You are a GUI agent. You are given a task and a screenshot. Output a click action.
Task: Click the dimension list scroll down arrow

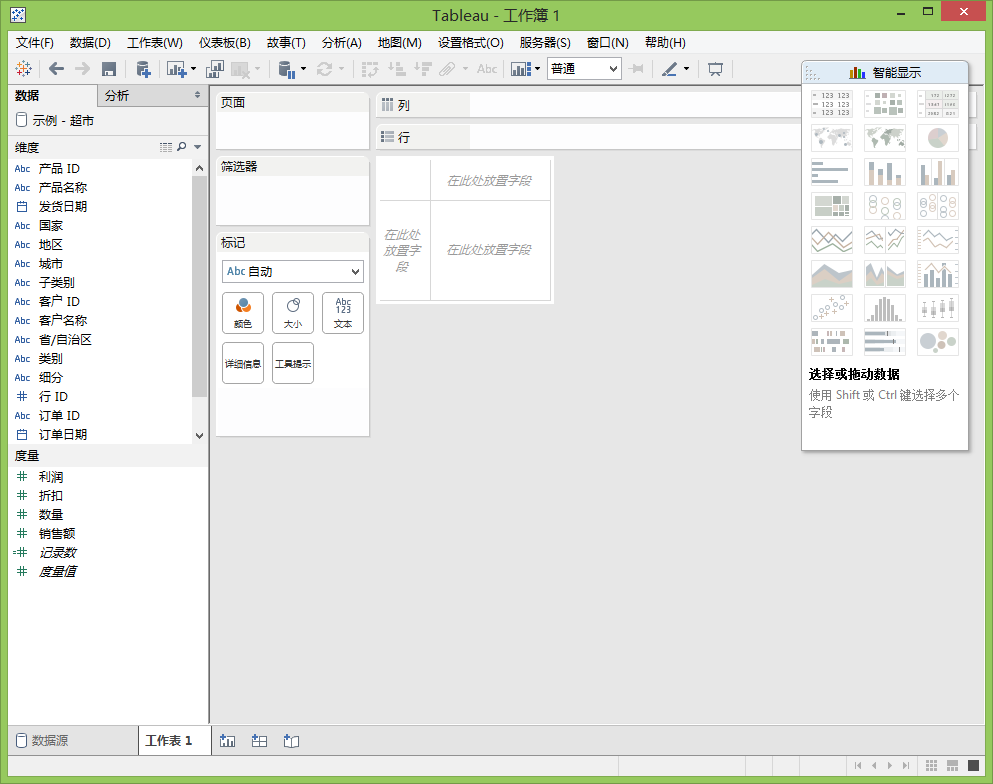click(199, 436)
